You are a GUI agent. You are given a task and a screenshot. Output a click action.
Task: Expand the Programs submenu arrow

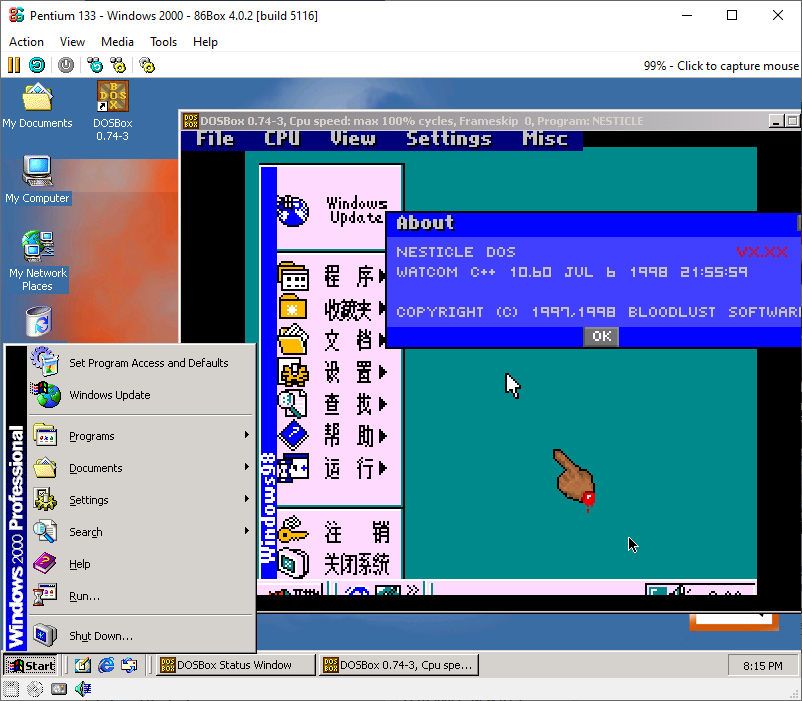click(247, 435)
